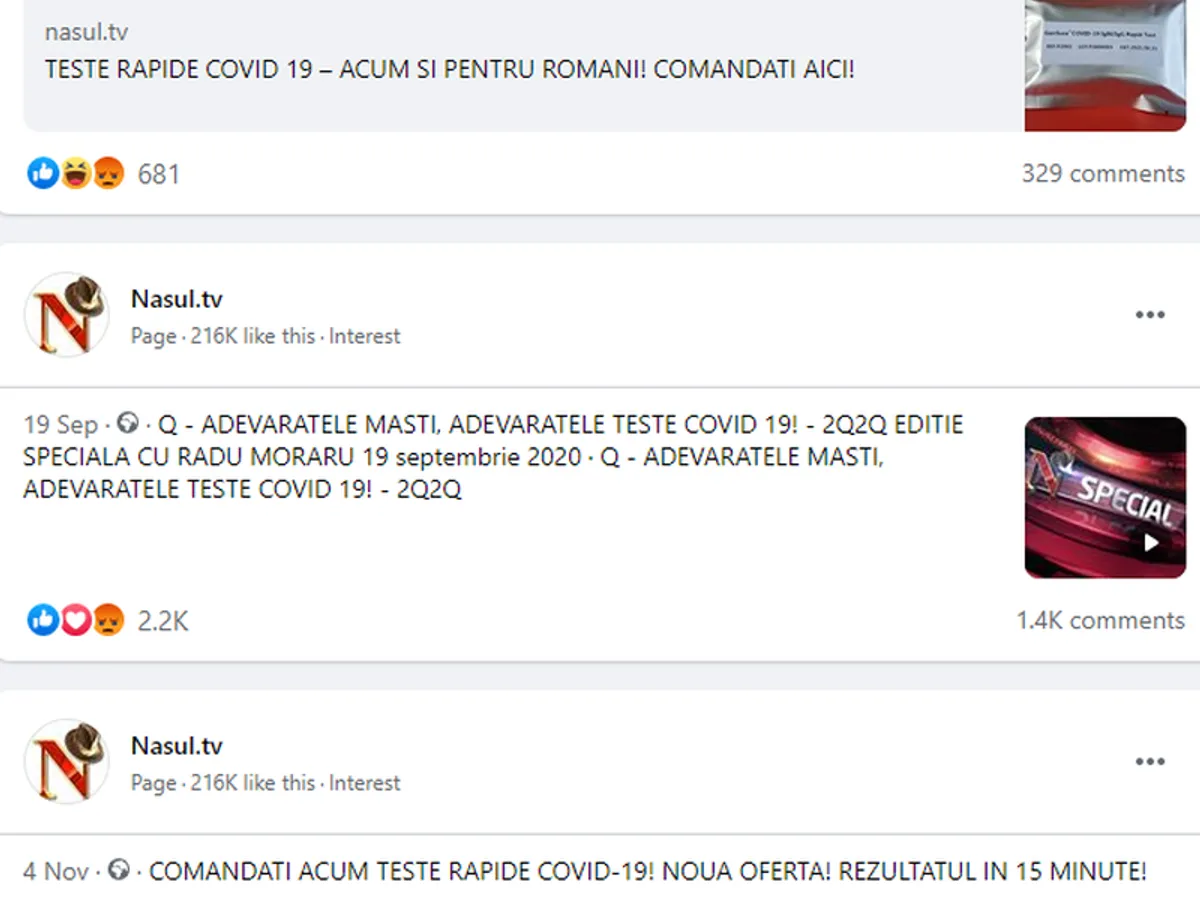The image size is (1200, 900).
Task: Open the TESTE RAPIDE COVID 19 link headline
Action: pos(450,70)
